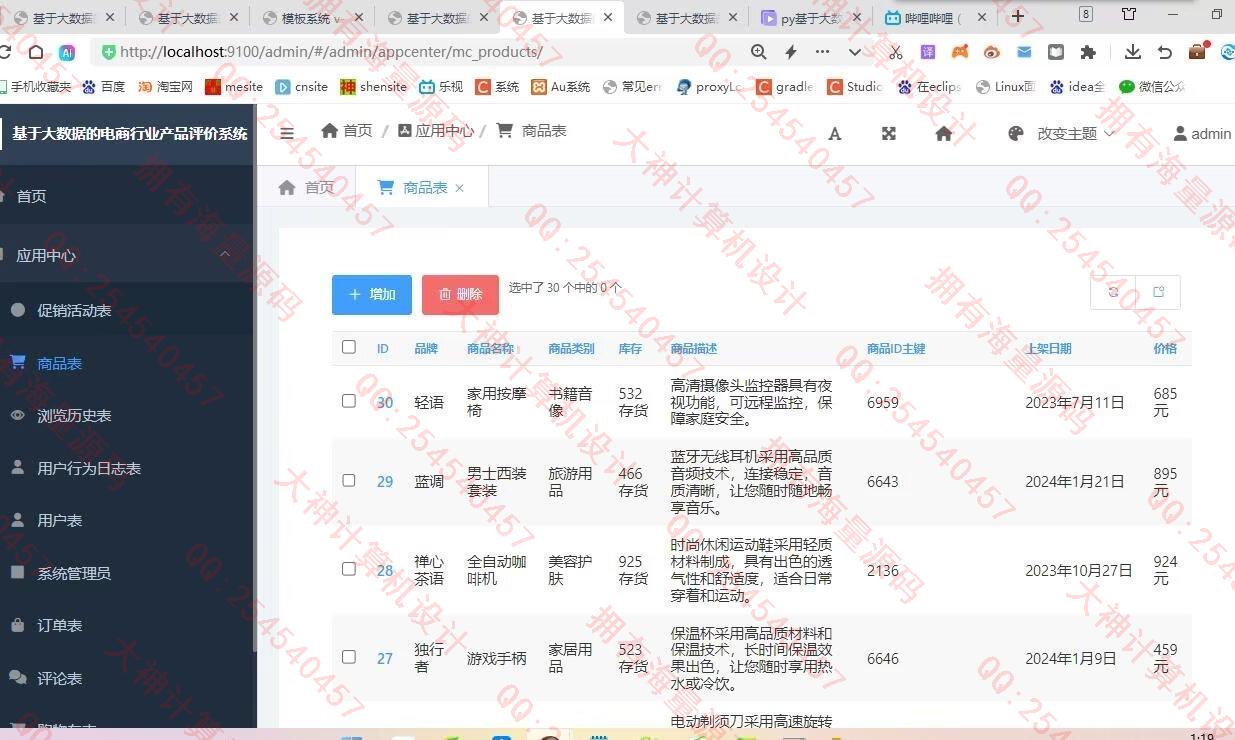This screenshot has width=1235, height=740.
Task: Open the gradle bookmark
Action: coord(785,87)
